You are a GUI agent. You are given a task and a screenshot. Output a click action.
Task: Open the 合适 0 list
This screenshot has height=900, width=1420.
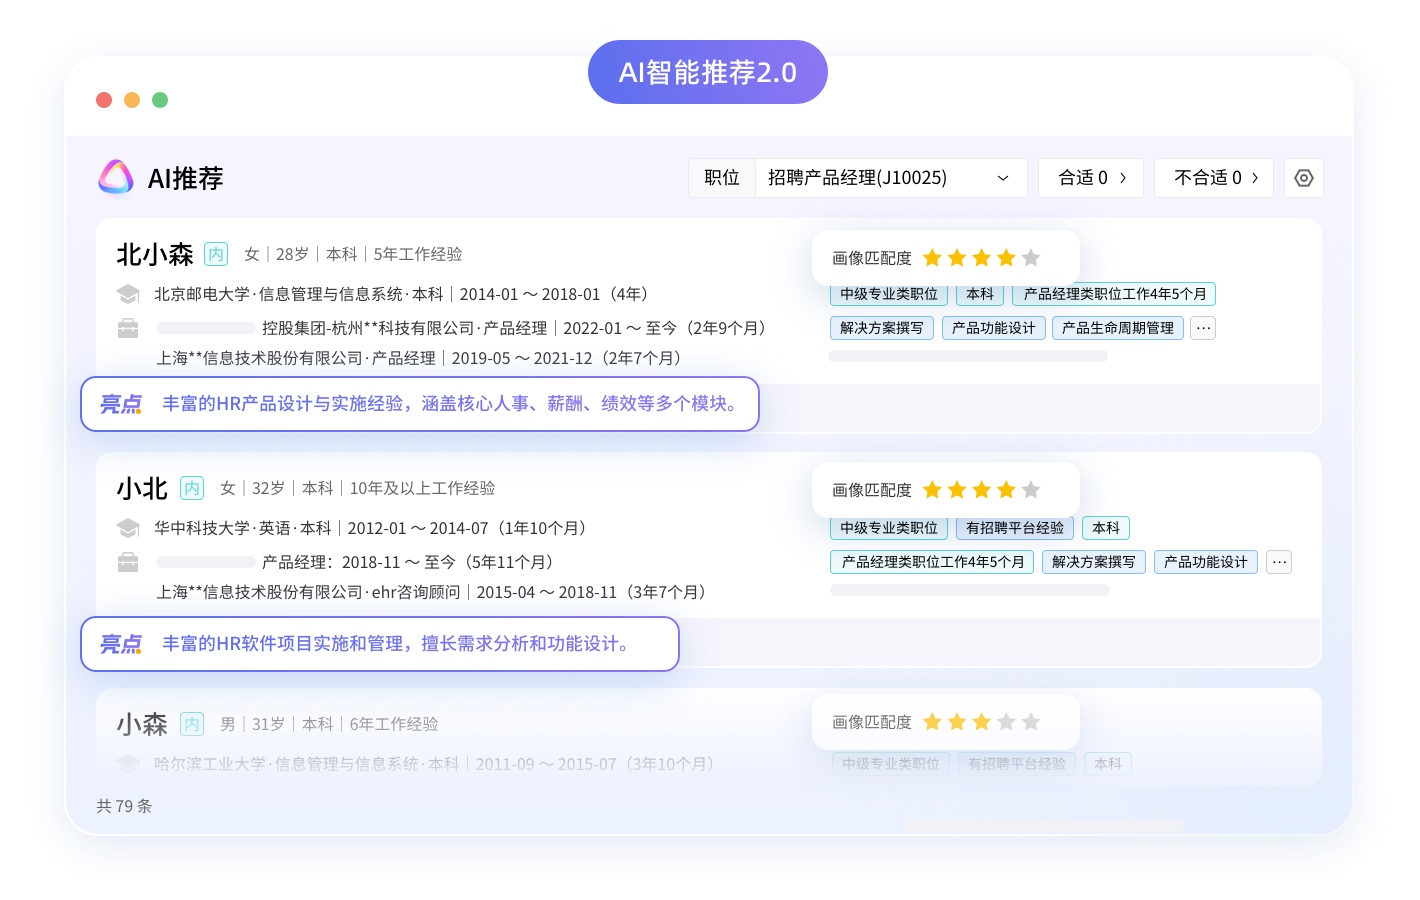[1091, 178]
